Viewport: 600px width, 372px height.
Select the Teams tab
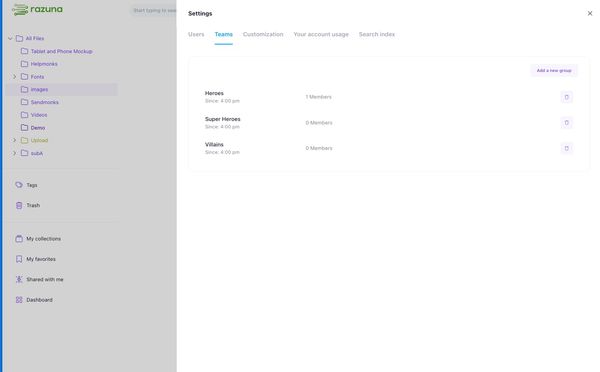(x=223, y=34)
